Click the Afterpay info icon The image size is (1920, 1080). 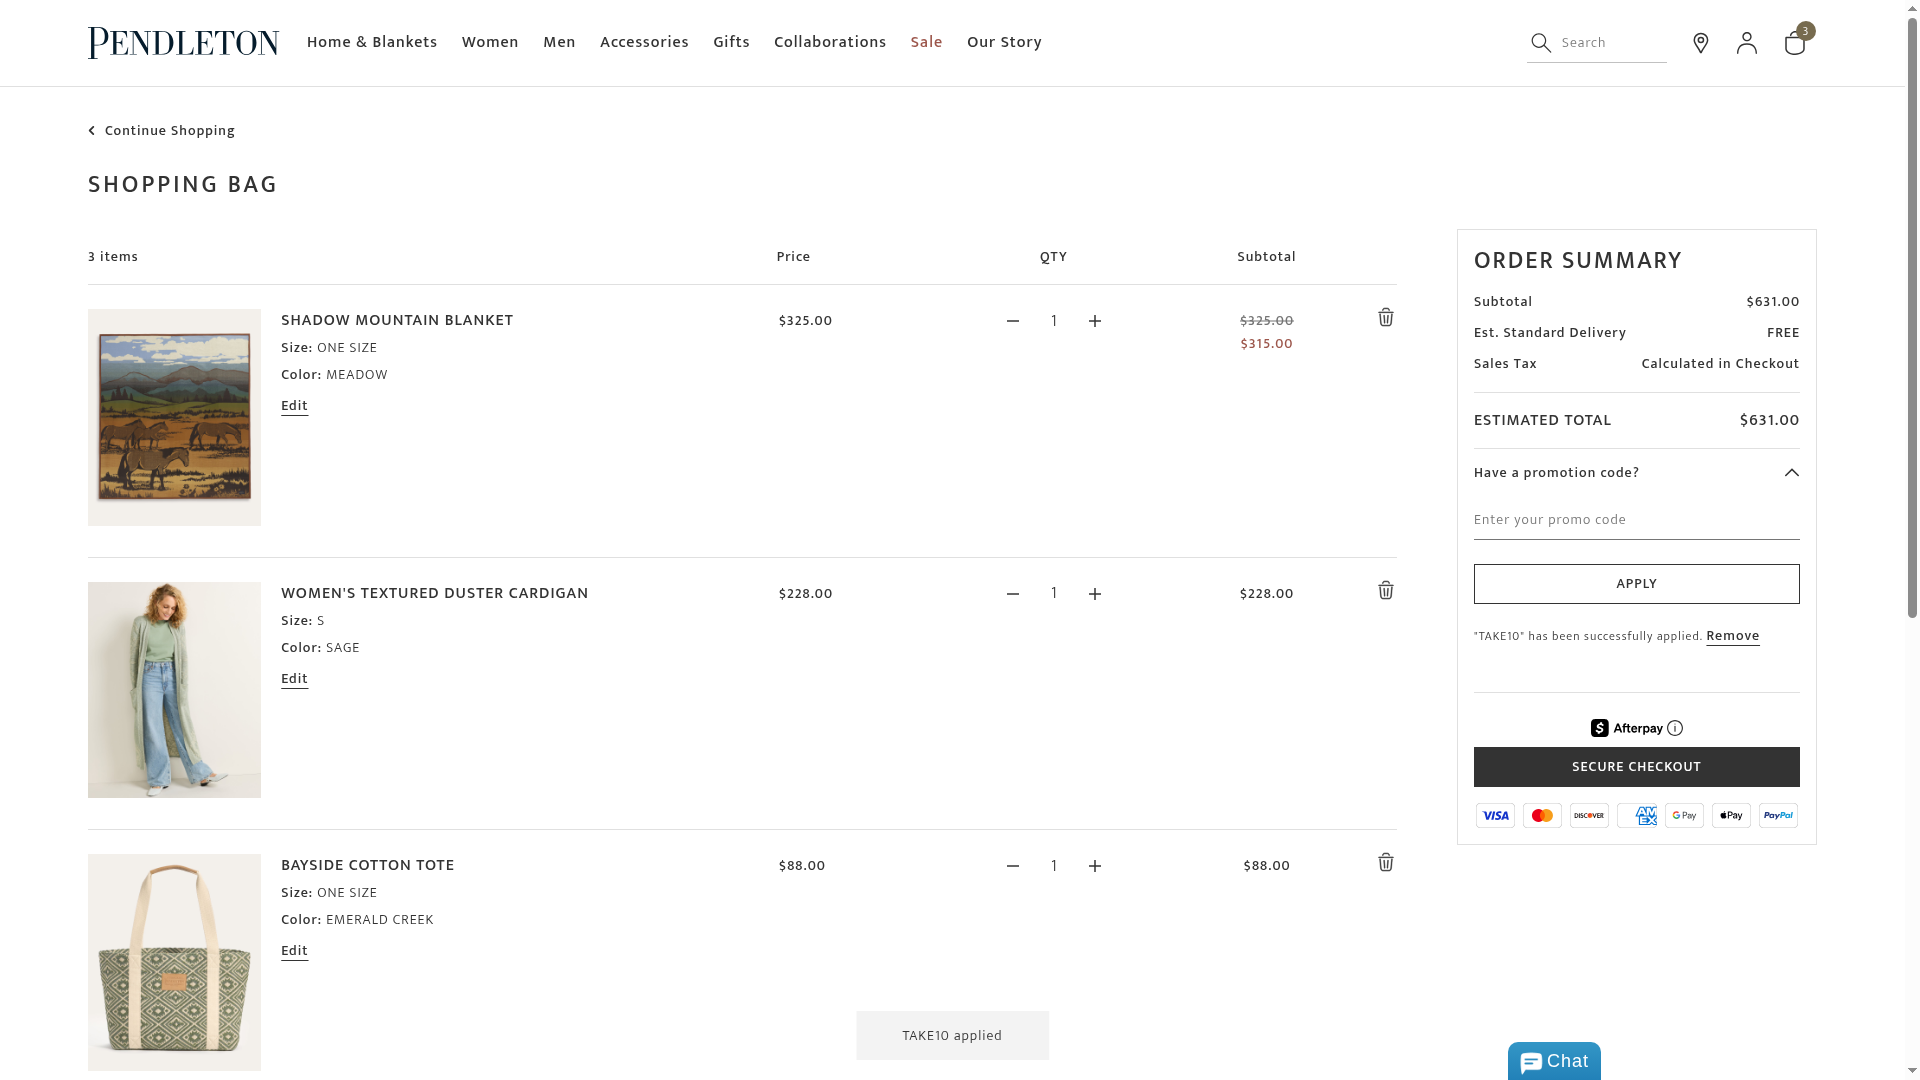click(x=1675, y=729)
